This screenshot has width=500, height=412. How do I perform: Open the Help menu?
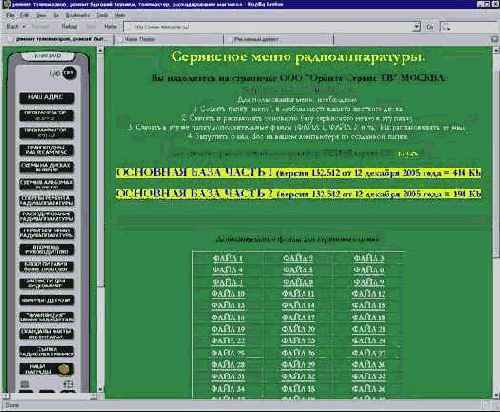click(120, 15)
